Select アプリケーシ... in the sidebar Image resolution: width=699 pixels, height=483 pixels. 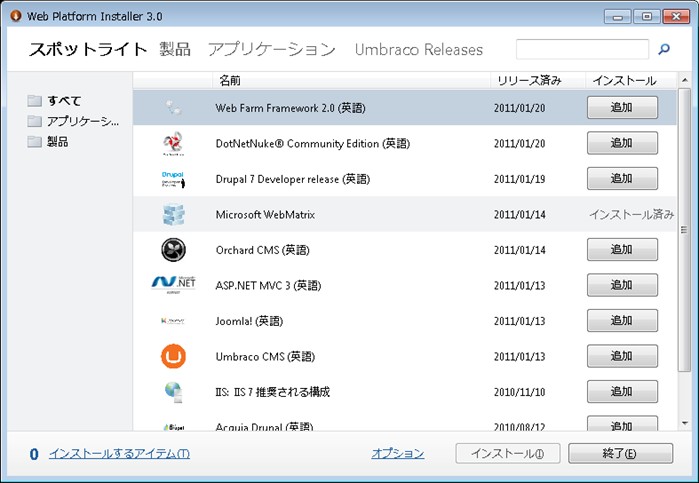[x=83, y=121]
